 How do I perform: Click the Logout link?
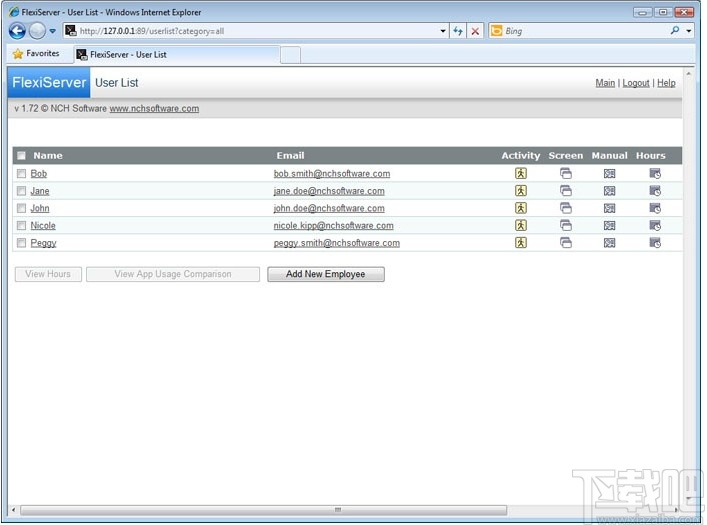pos(636,83)
